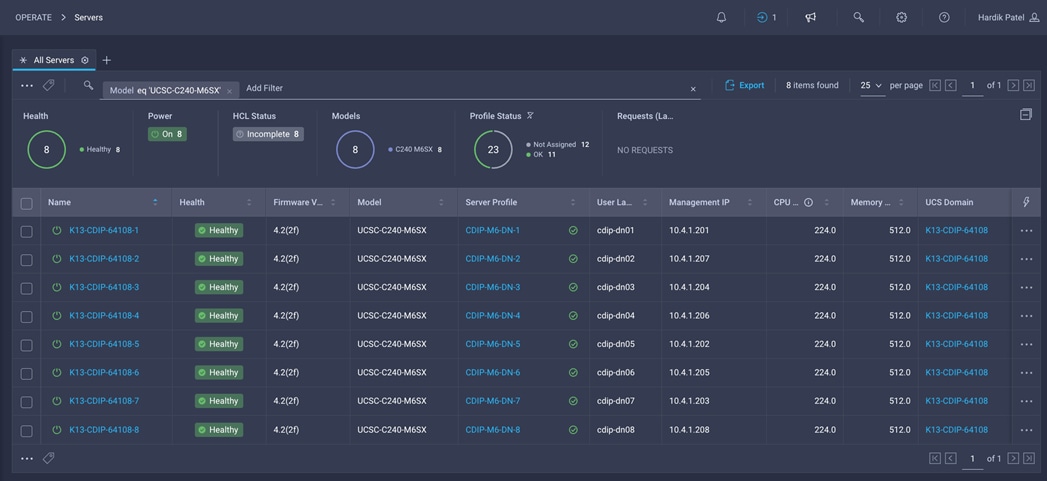The width and height of the screenshot is (1047, 481).
Task: Click the CPU column info icon
Action: click(x=809, y=202)
